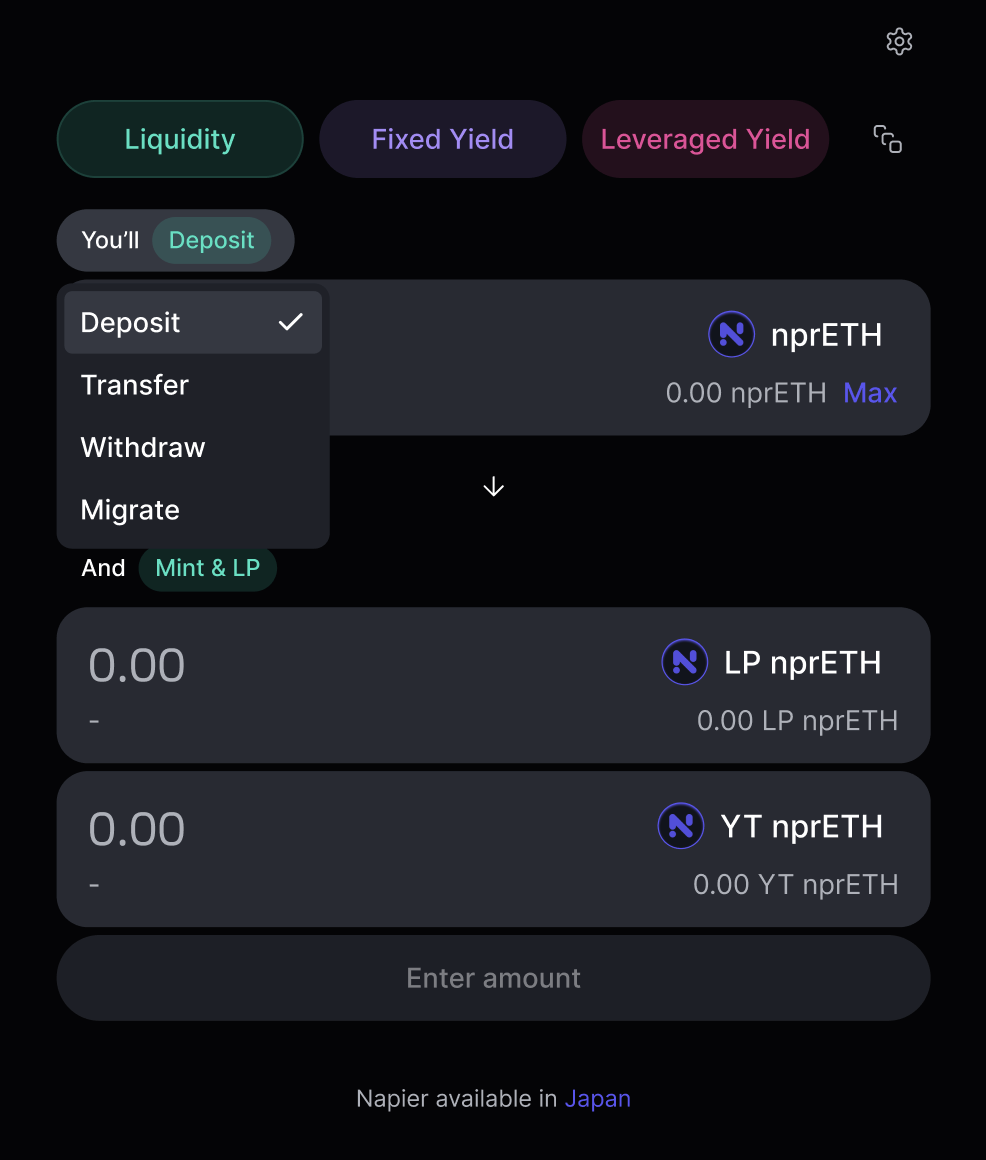Click the down arrow between token panels
The height and width of the screenshot is (1160, 986).
(x=493, y=487)
